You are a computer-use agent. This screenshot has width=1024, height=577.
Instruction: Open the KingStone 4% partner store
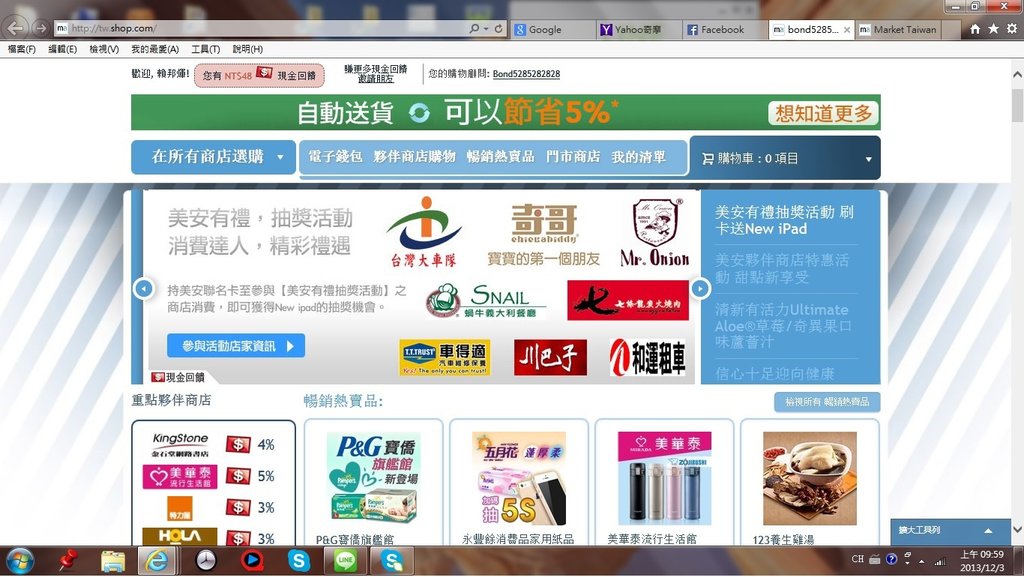213,444
